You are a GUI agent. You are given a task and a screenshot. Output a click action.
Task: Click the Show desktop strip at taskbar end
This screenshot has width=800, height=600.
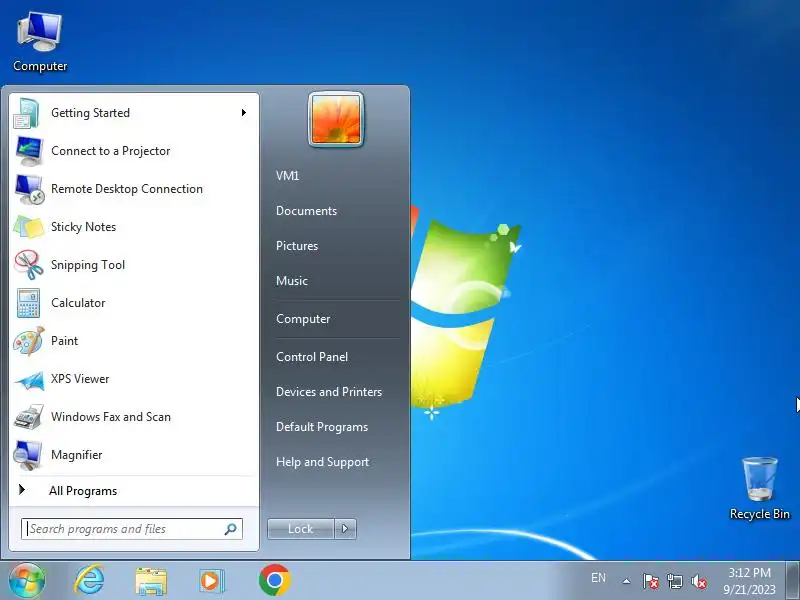[793, 581]
